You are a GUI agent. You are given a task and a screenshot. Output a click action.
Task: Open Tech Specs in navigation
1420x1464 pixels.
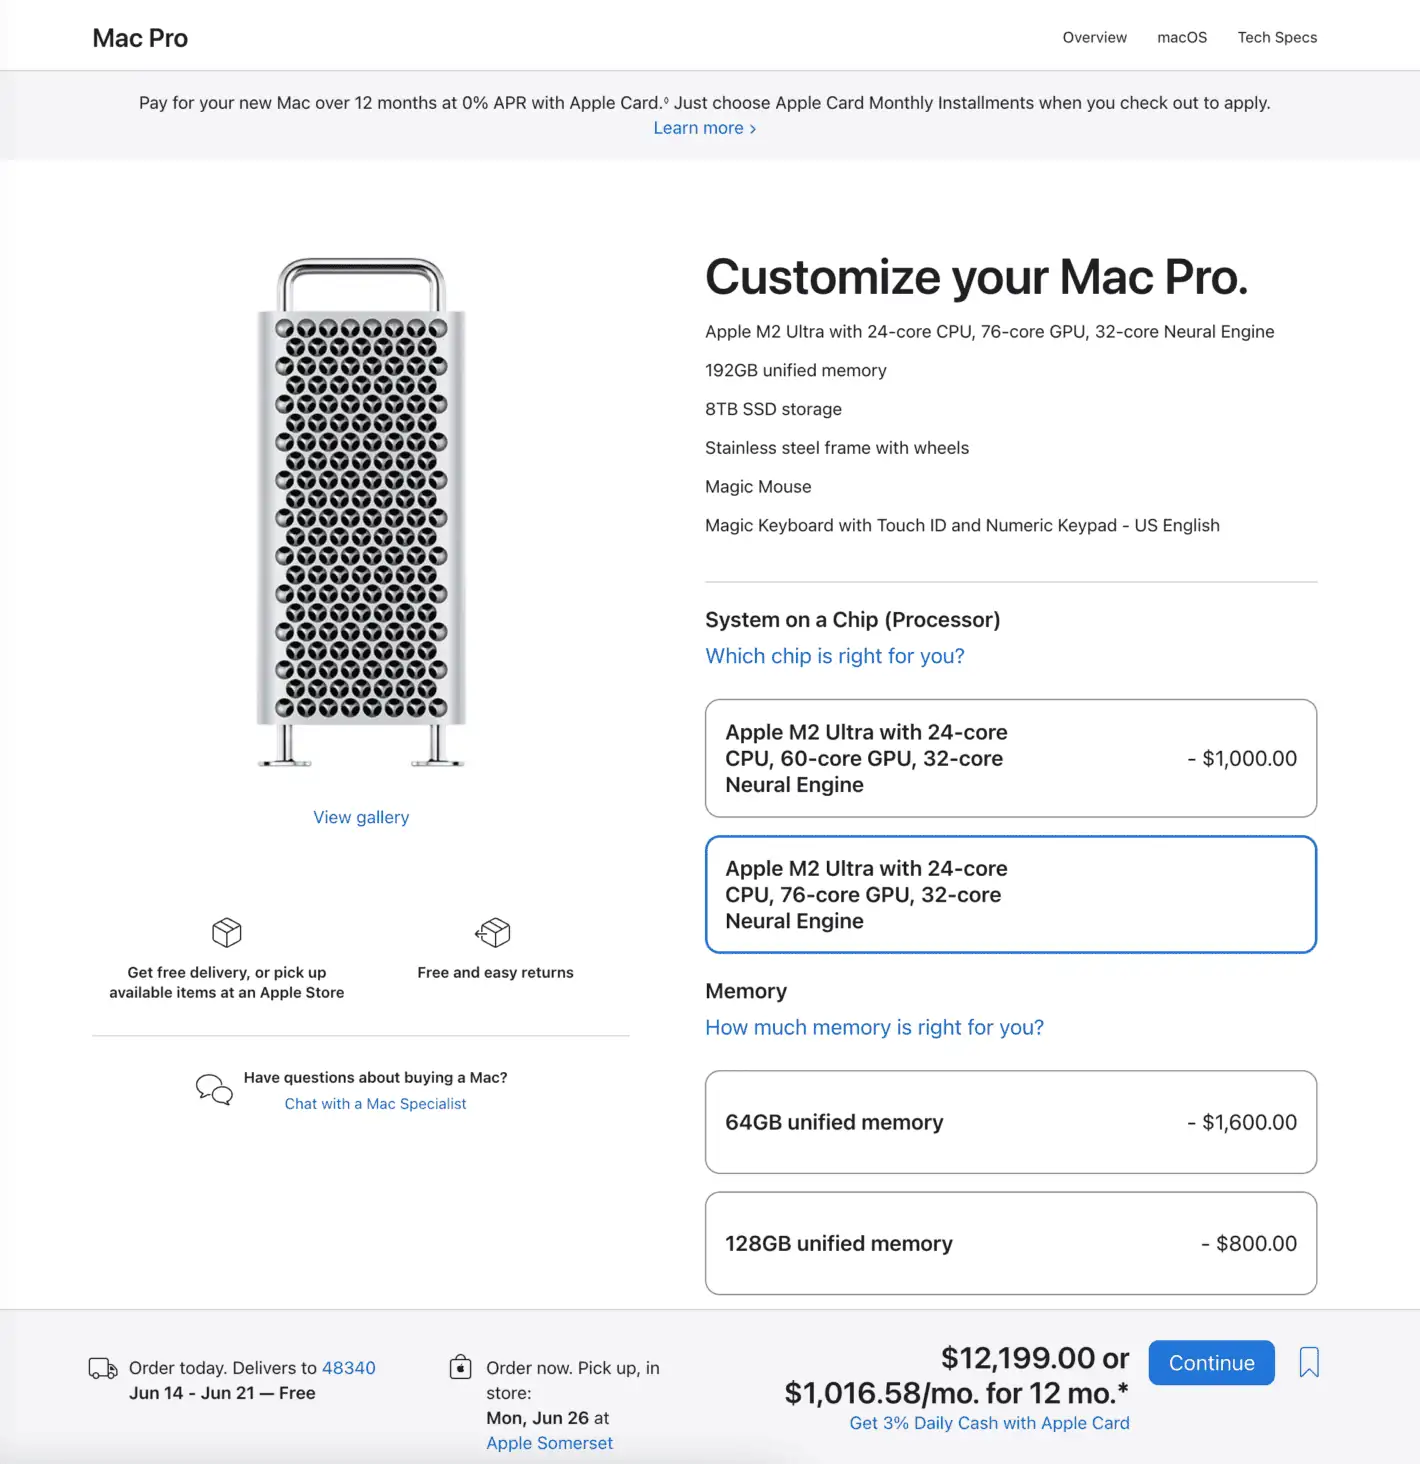[1277, 37]
